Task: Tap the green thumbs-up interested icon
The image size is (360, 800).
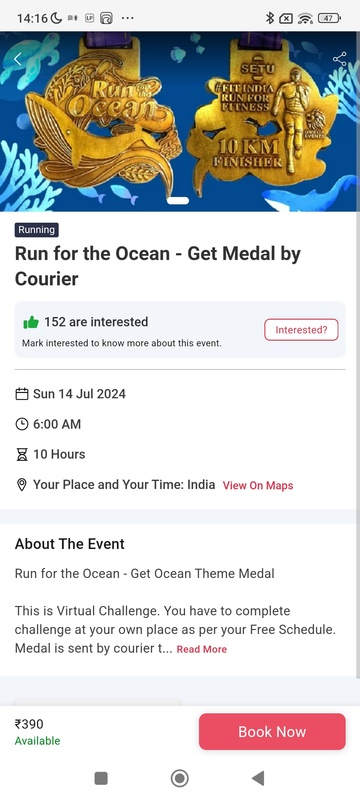Action: click(31, 322)
